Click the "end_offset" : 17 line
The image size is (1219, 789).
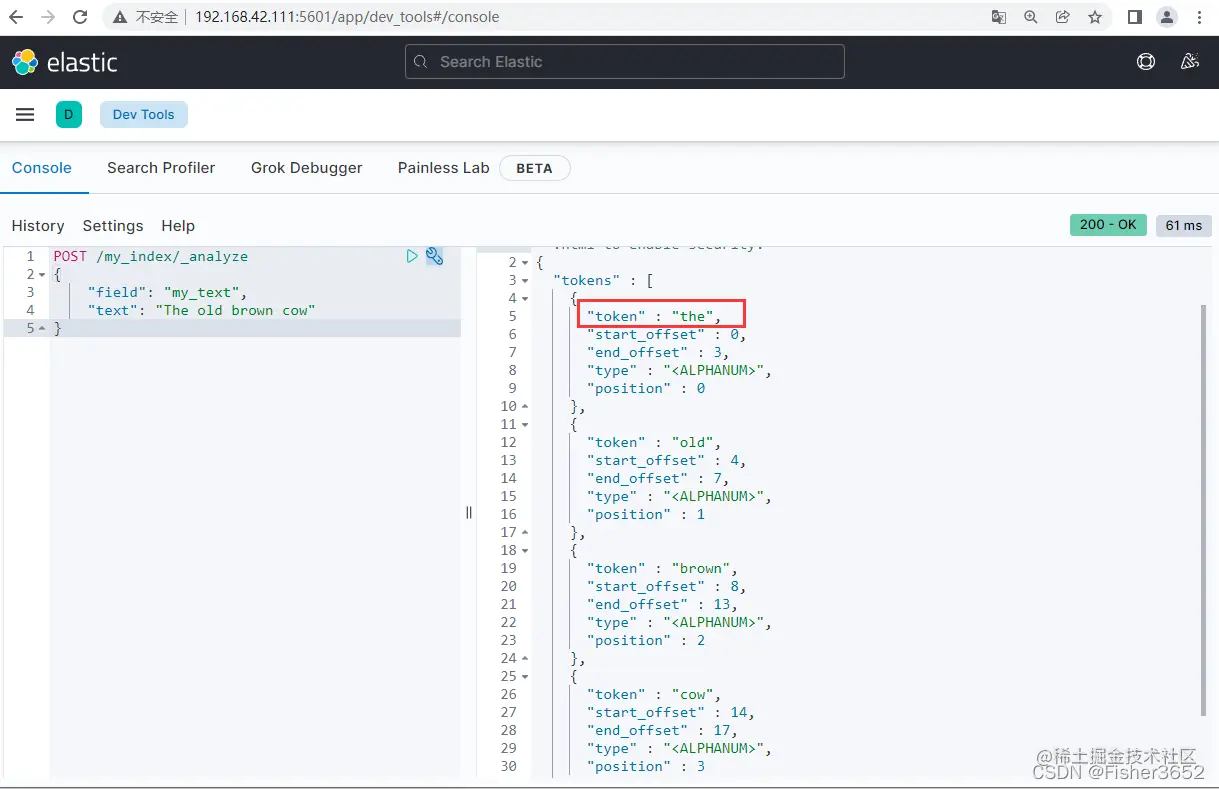coord(662,730)
